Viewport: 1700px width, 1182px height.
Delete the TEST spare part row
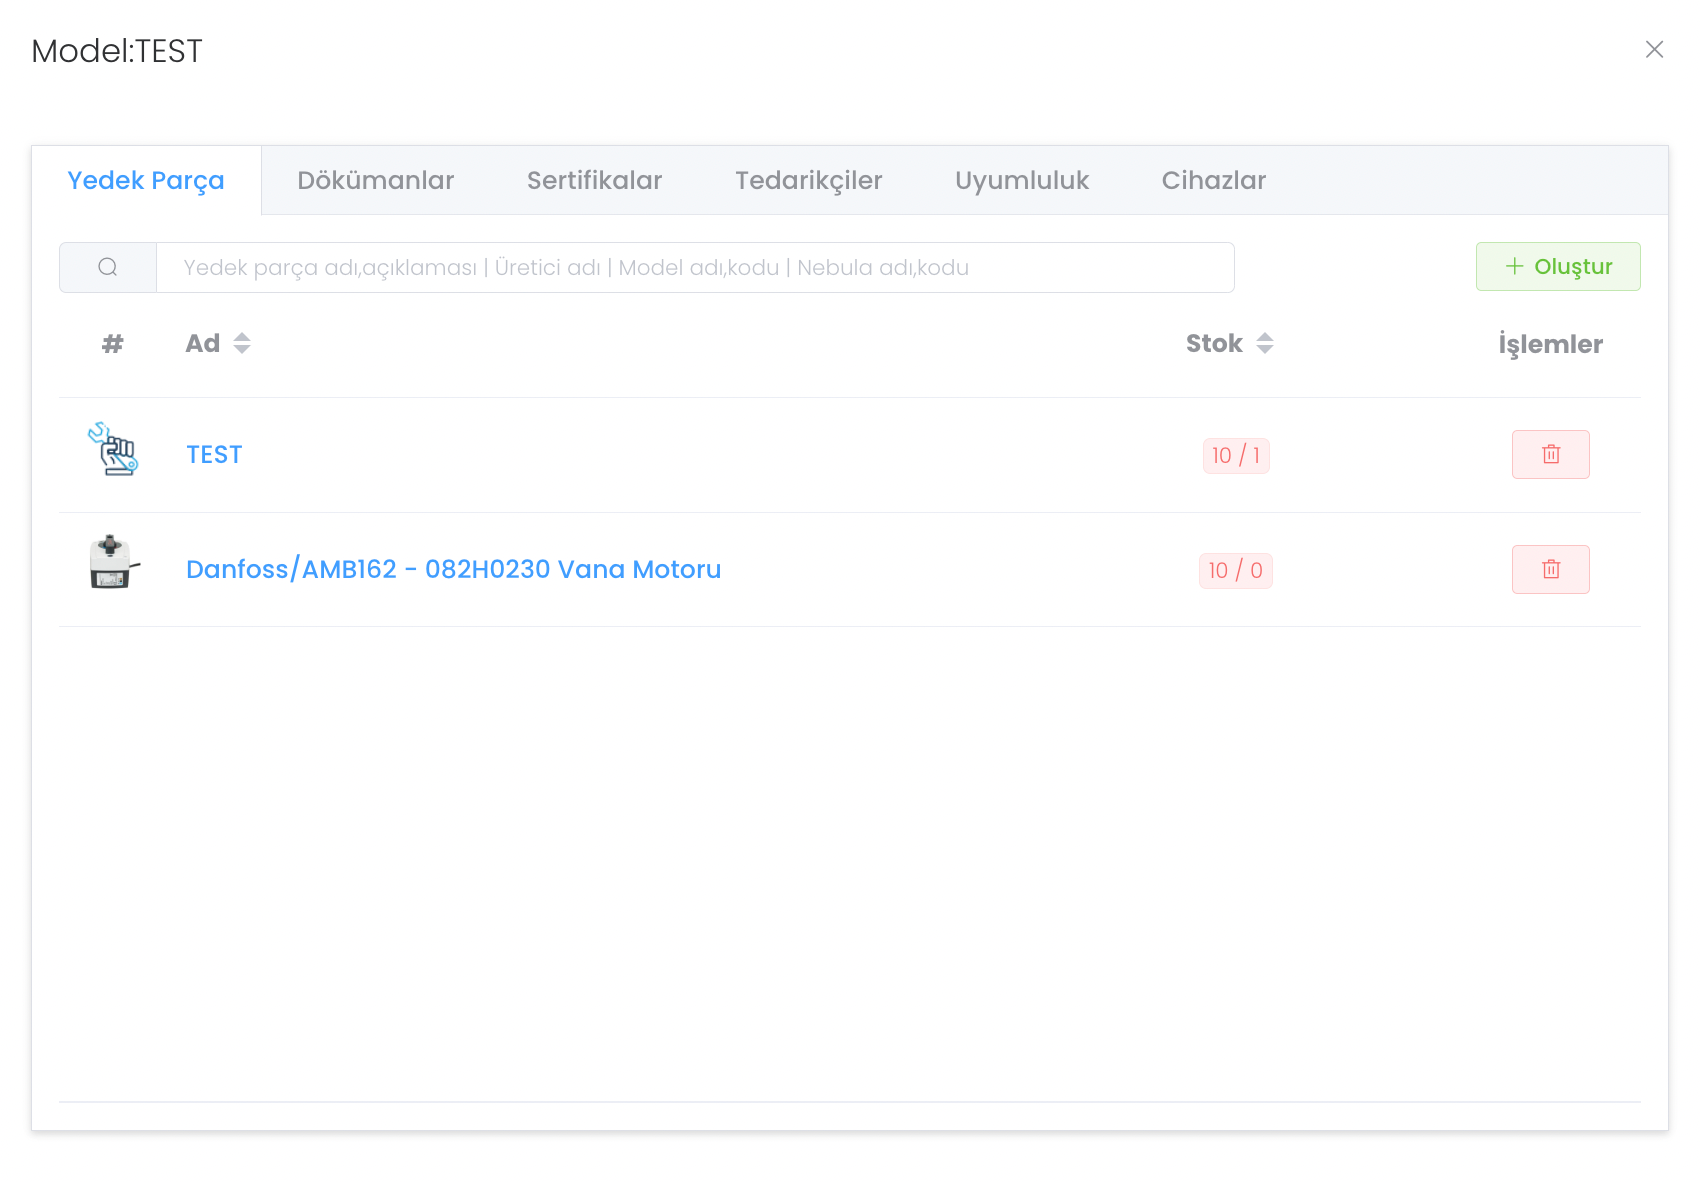[1550, 455]
